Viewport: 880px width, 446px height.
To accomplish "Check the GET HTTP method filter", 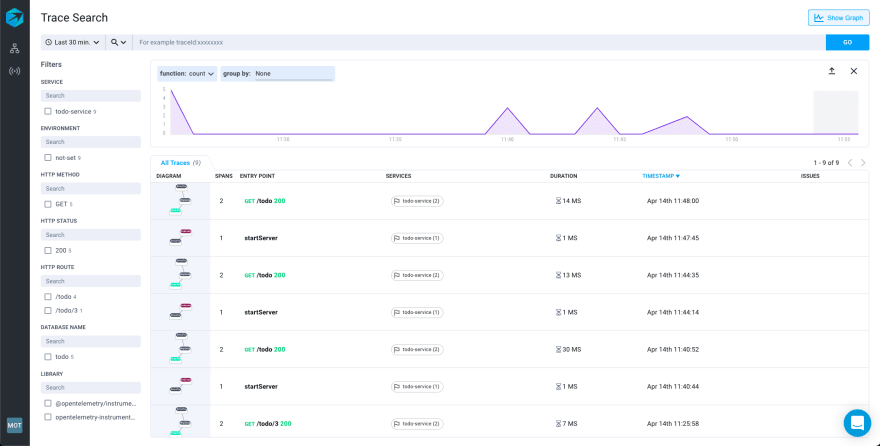I will [48, 204].
